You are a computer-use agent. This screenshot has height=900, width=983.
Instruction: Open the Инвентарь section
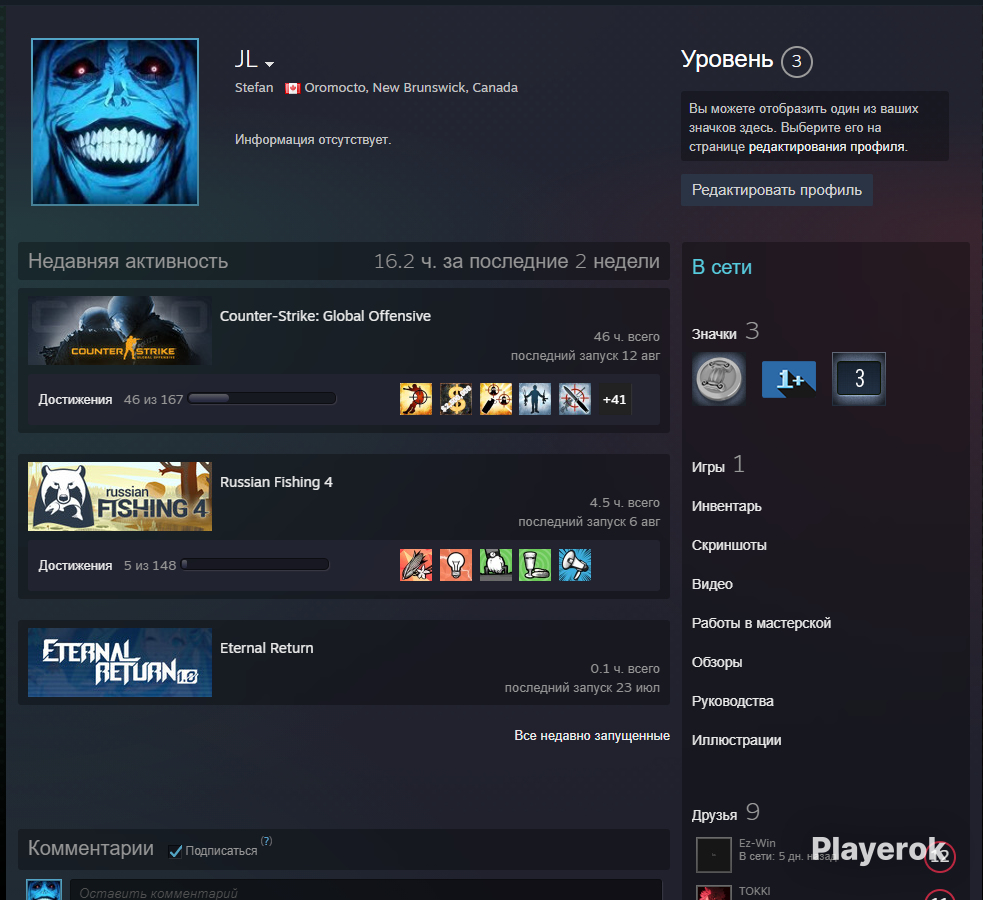[x=727, y=506]
